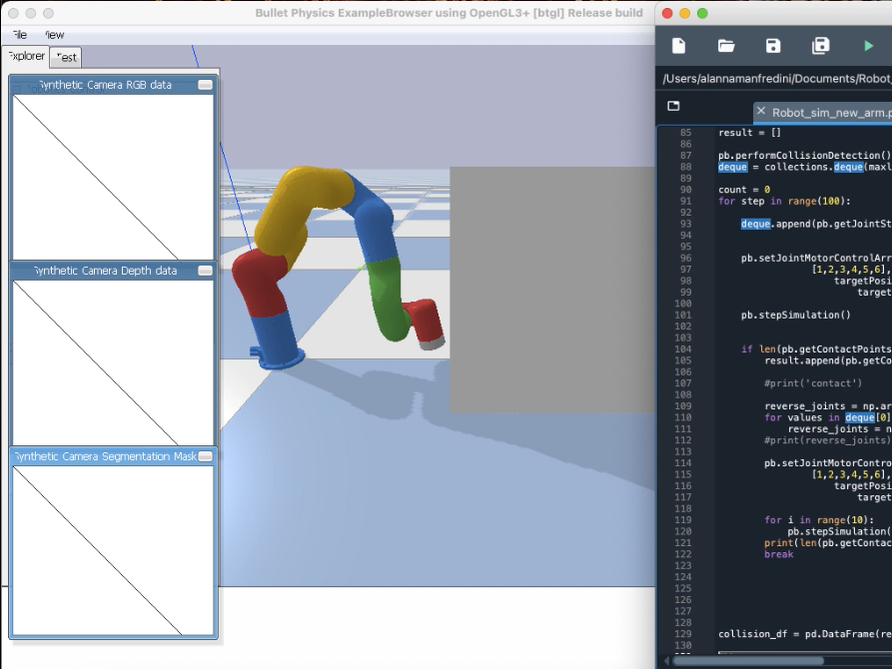This screenshot has width=892, height=669.
Task: Open a file using the folder icon
Action: [726, 46]
